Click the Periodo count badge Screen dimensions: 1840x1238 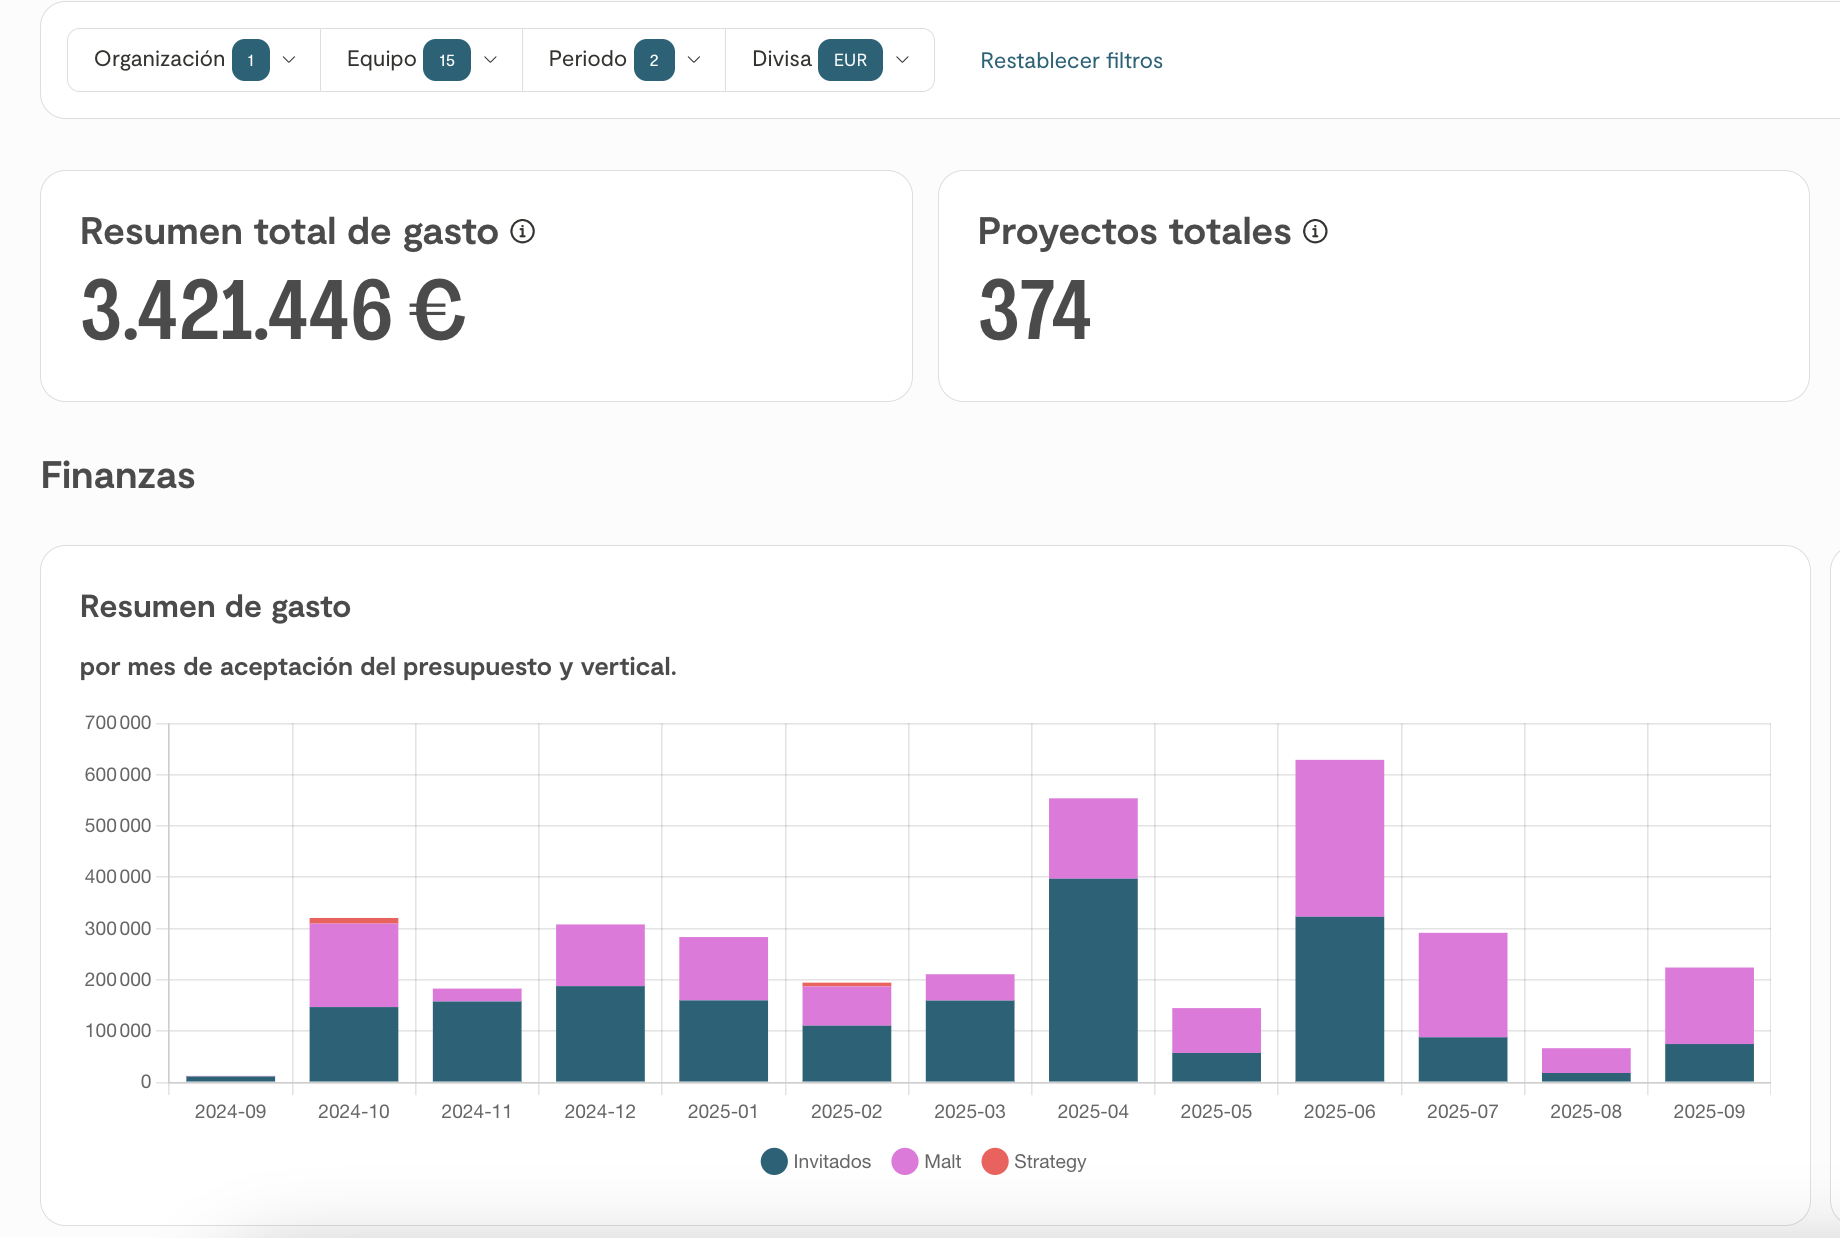(x=654, y=60)
